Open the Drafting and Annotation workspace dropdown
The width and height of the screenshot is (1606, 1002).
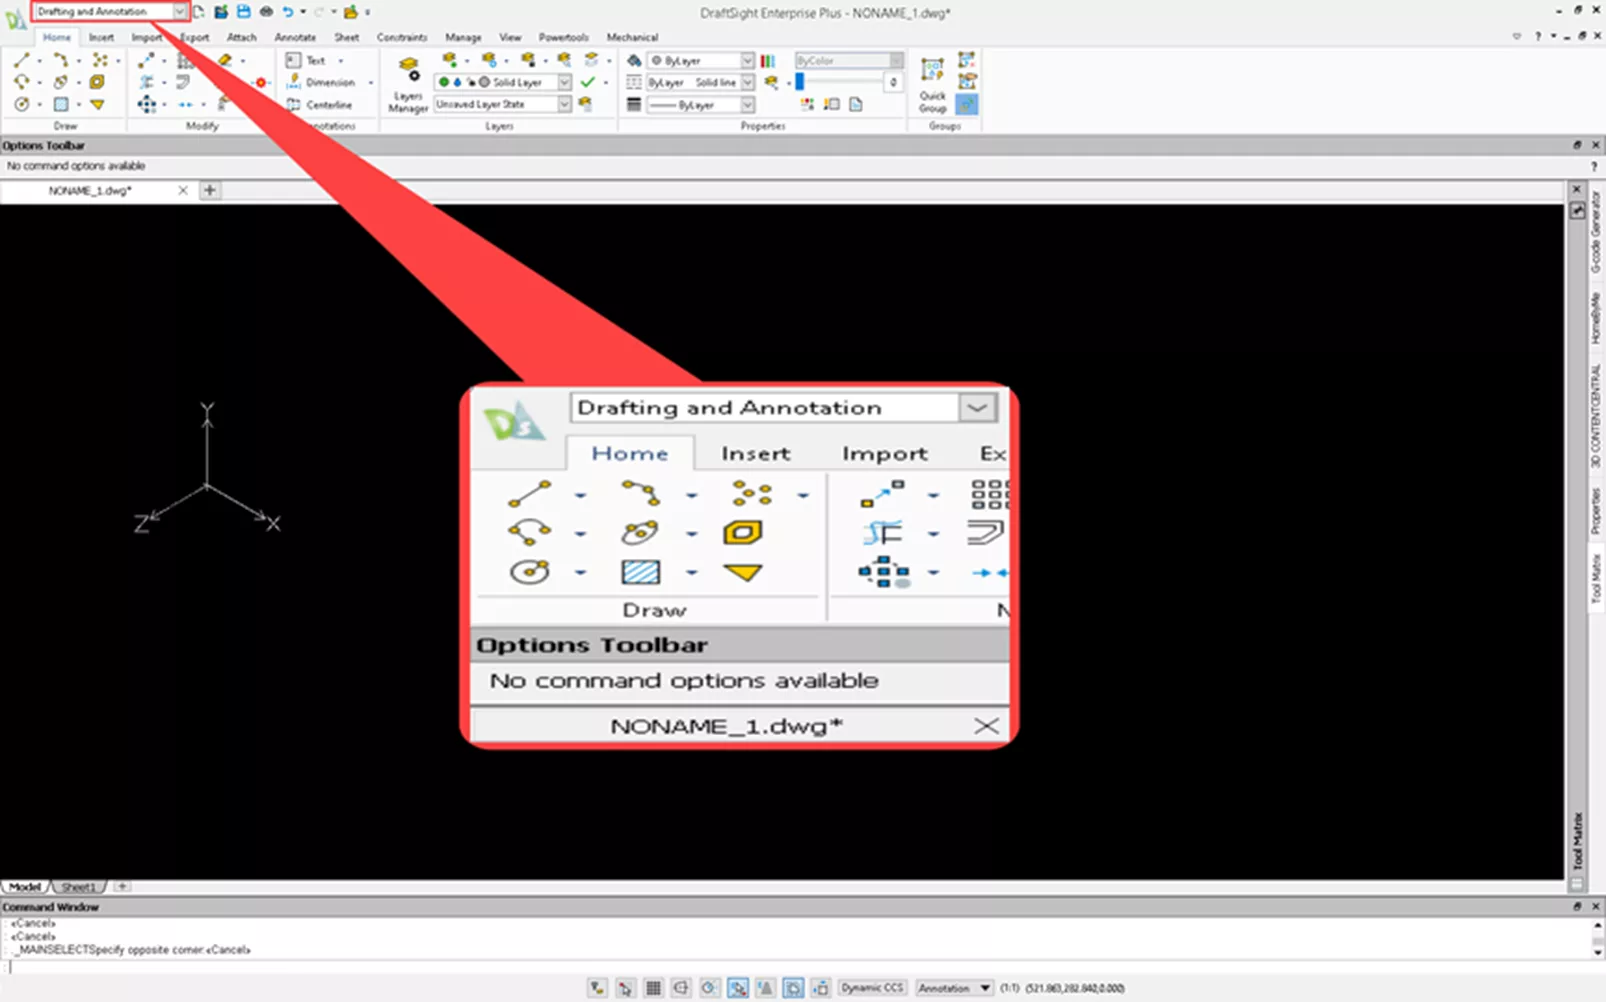coord(179,12)
